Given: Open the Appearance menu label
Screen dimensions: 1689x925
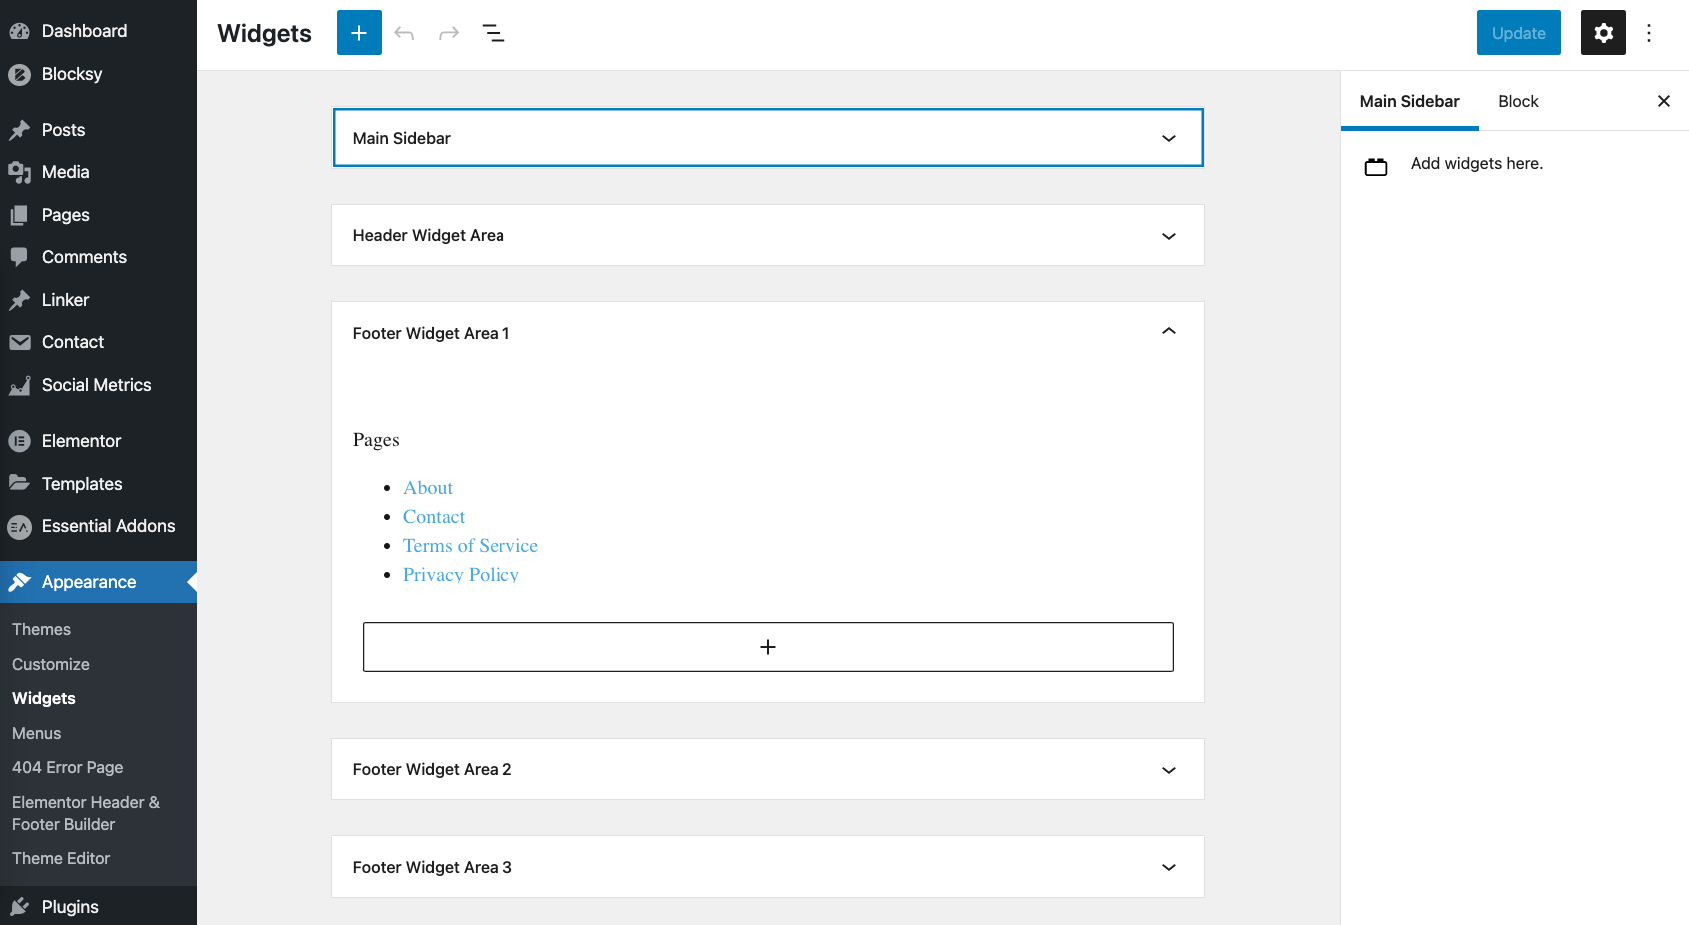Looking at the screenshot, I should tap(89, 582).
